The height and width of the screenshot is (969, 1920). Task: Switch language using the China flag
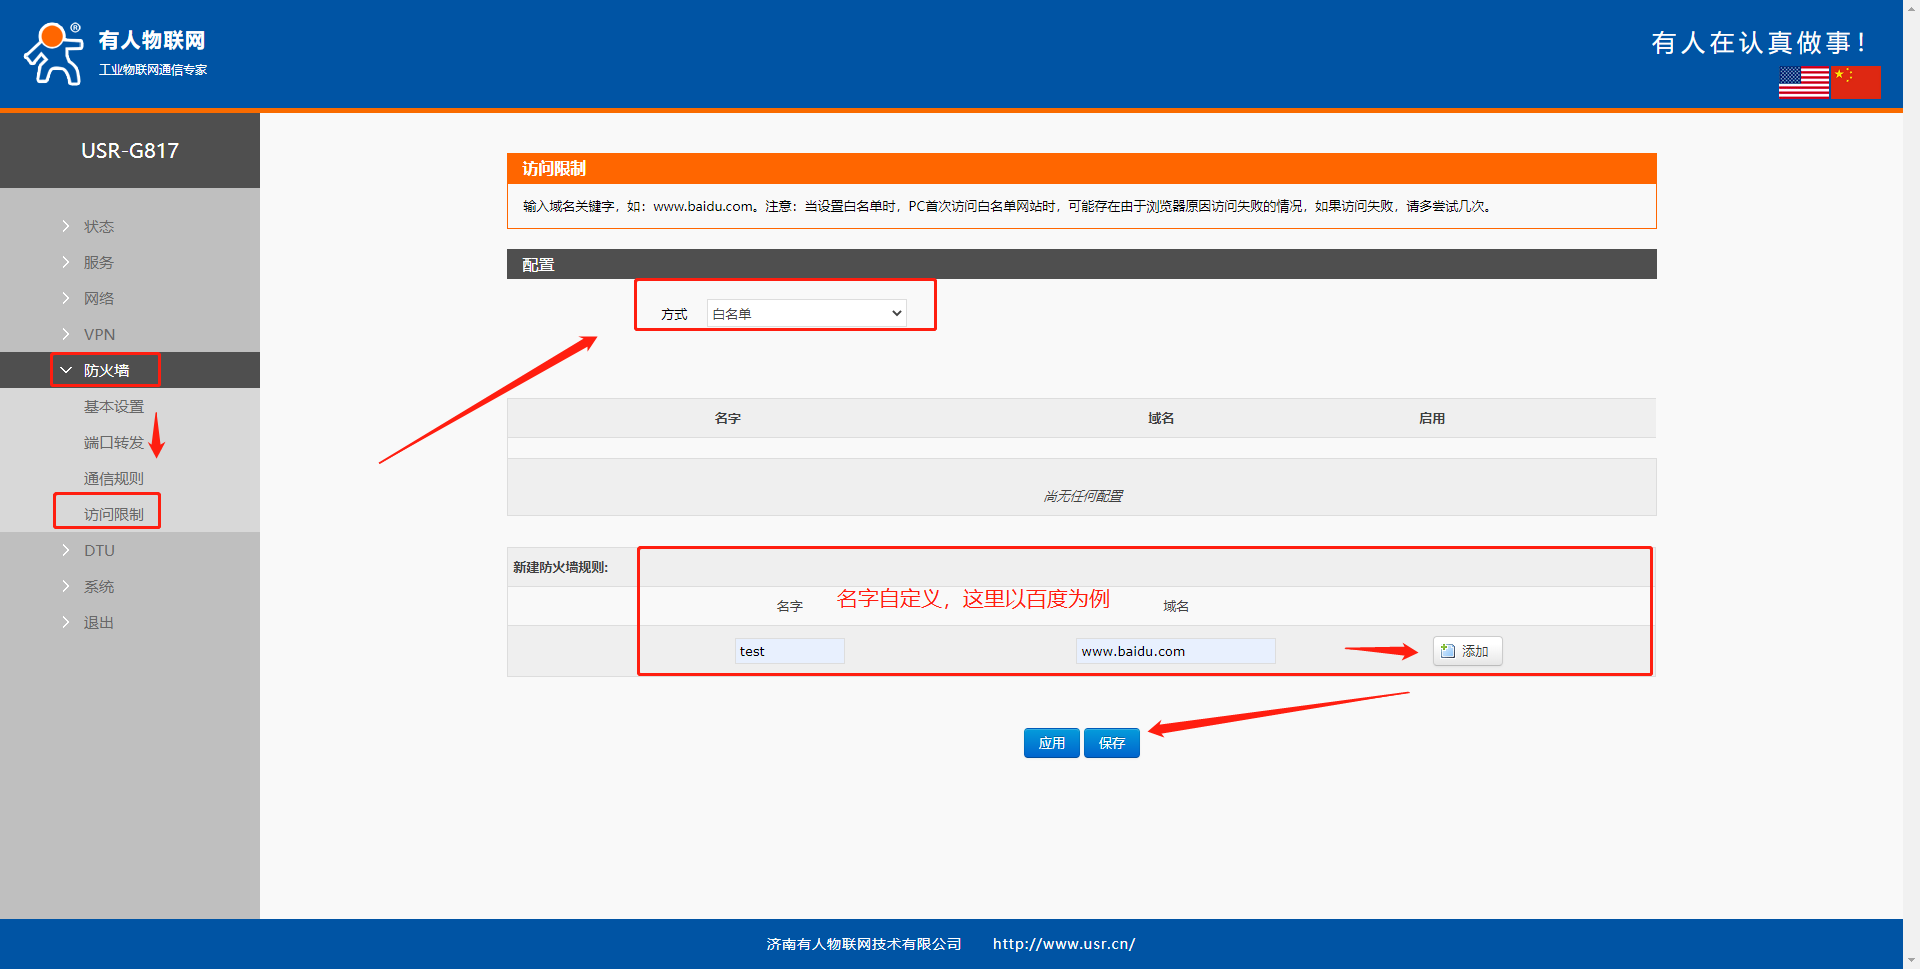pos(1855,82)
